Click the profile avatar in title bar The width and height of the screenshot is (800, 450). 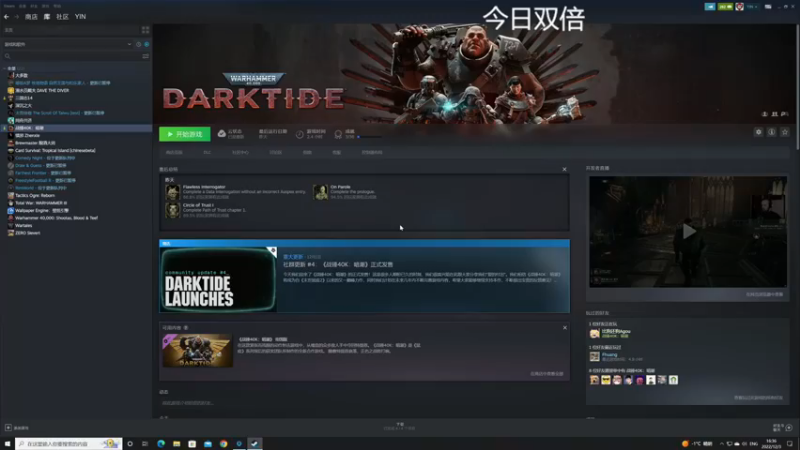coord(739,7)
